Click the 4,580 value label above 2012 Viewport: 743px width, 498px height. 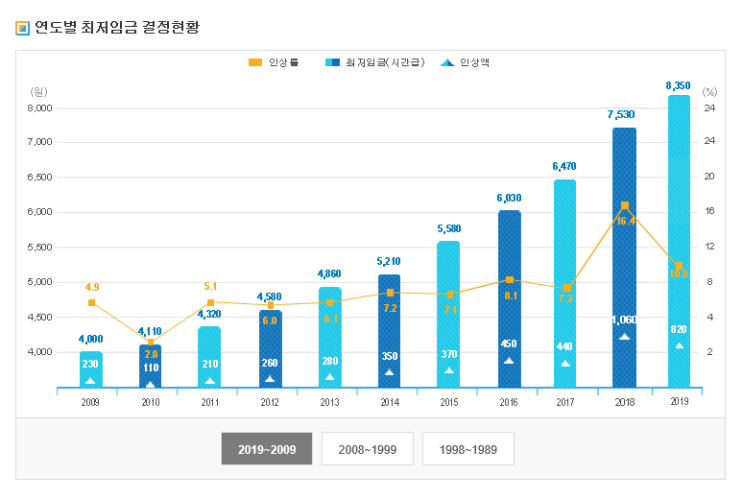tap(269, 297)
